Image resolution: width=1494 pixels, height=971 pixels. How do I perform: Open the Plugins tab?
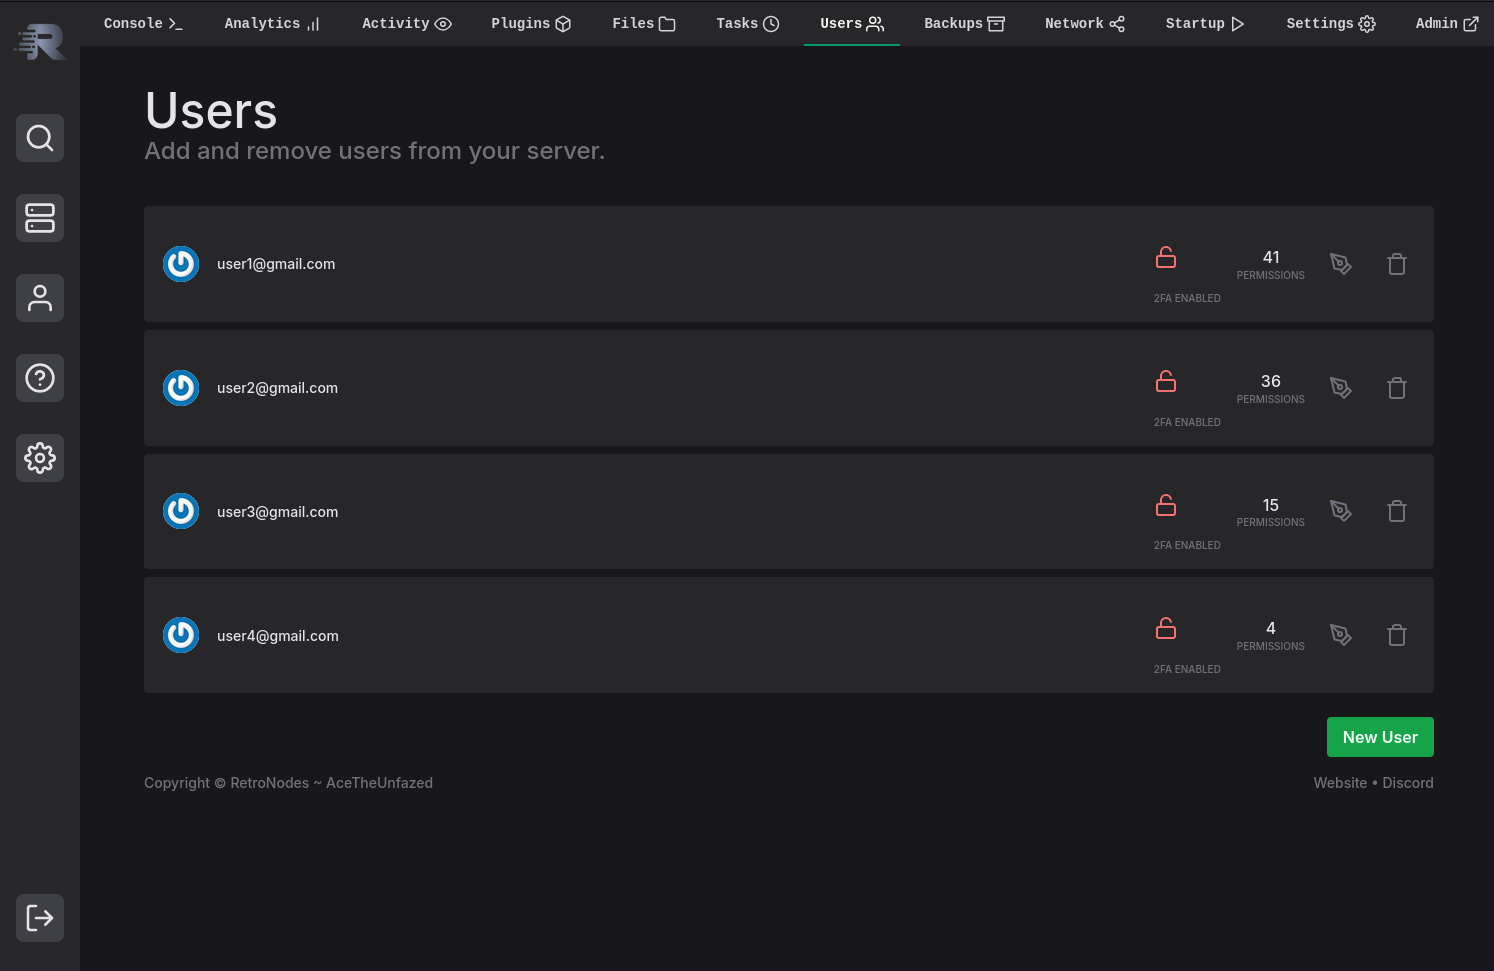pos(531,23)
